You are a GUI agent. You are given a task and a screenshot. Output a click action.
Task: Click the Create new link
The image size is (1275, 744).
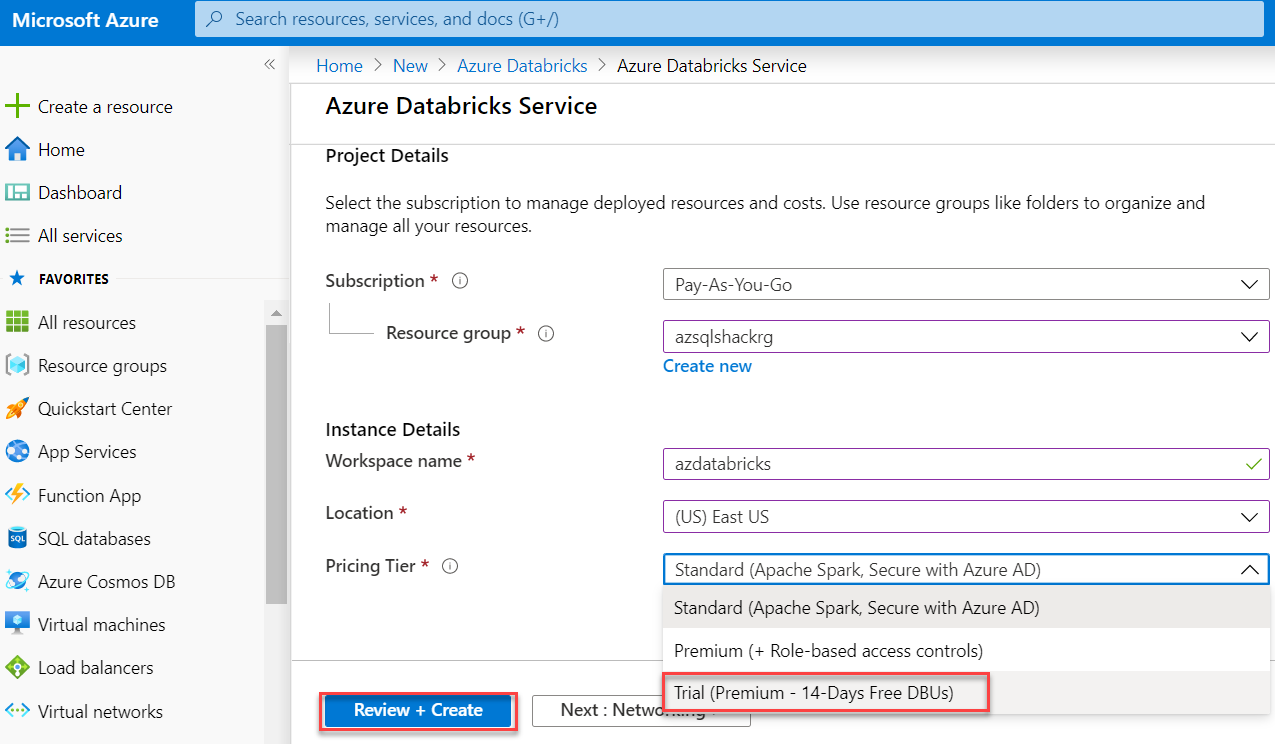click(x=707, y=366)
